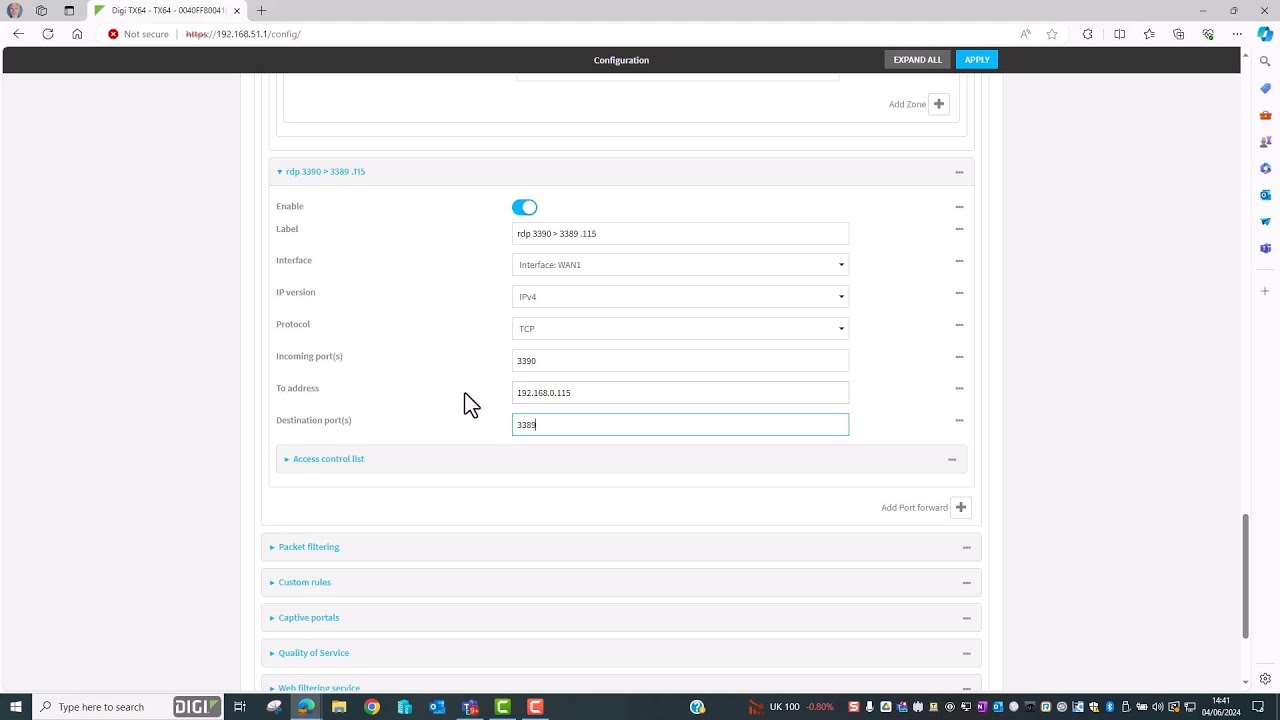Screen dimensions: 1280x720
Task: Open options menu for Access control list
Action: pyautogui.click(x=952, y=459)
